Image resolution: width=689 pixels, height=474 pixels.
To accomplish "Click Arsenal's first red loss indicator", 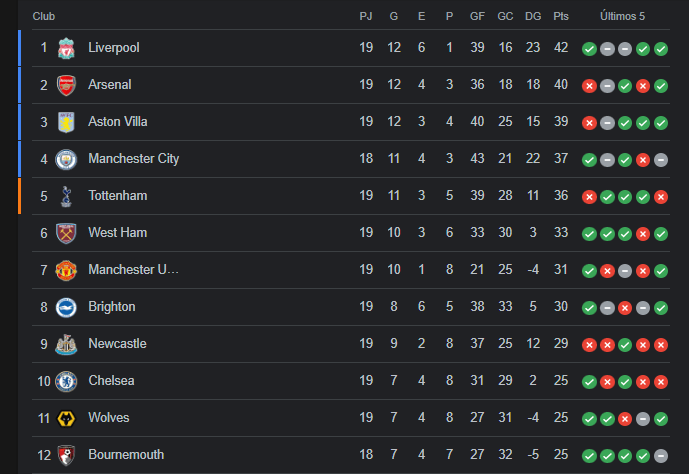I will (x=589, y=86).
